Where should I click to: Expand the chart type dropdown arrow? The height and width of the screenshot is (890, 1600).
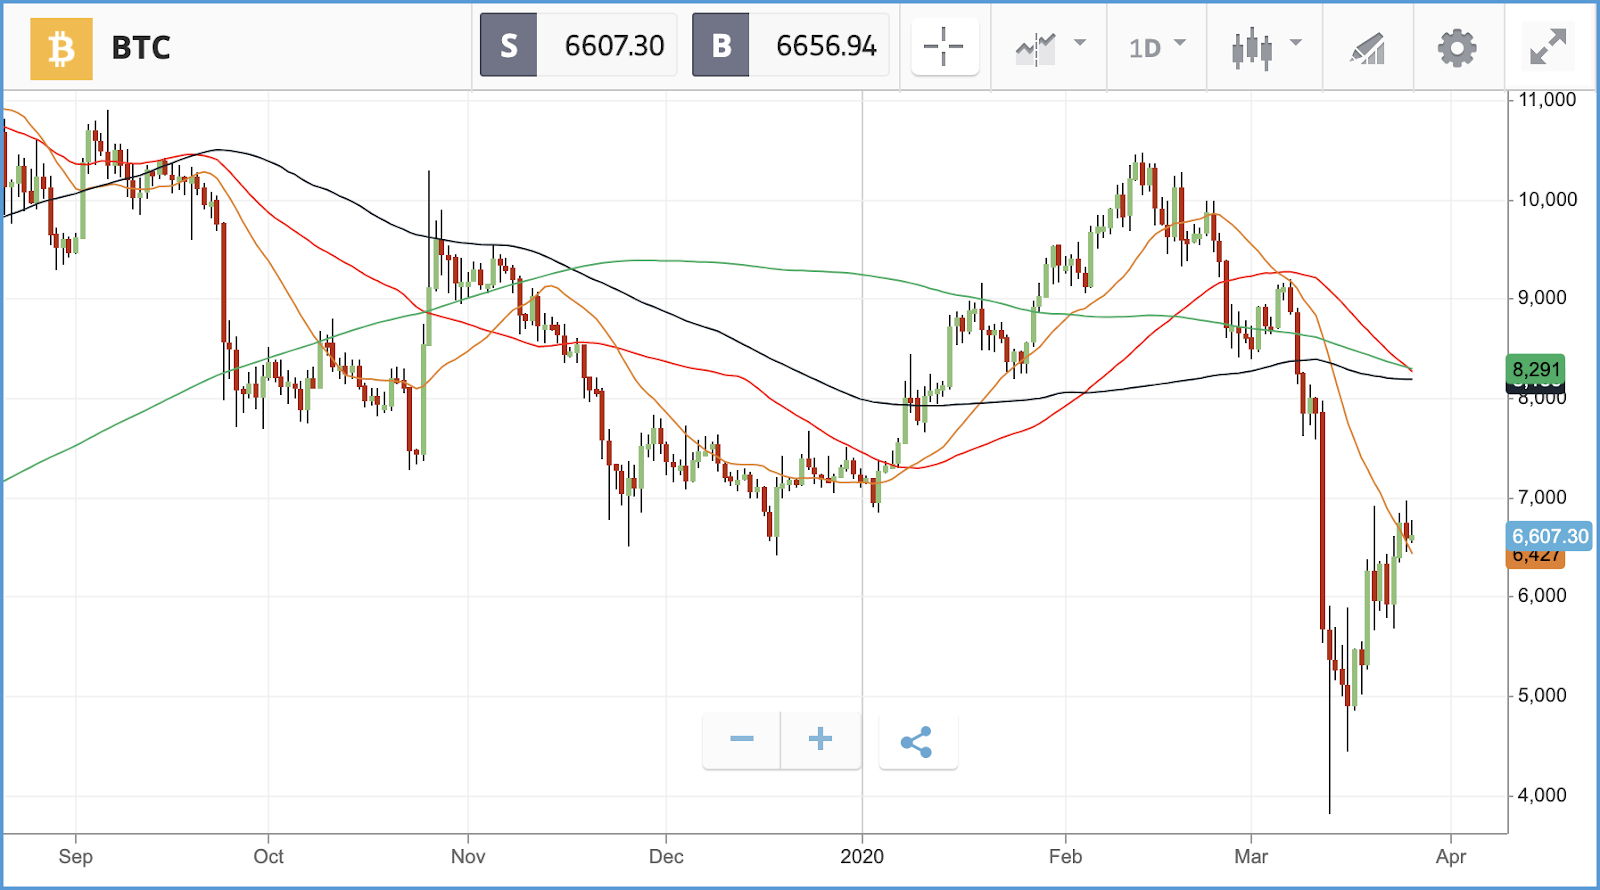click(x=1296, y=43)
